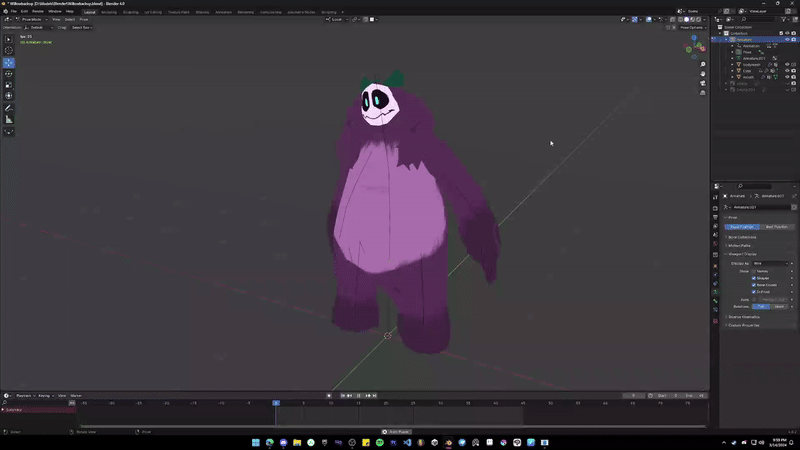Expand the Custom Properties panel
Viewport: 800px width, 450px height.
[743, 325]
